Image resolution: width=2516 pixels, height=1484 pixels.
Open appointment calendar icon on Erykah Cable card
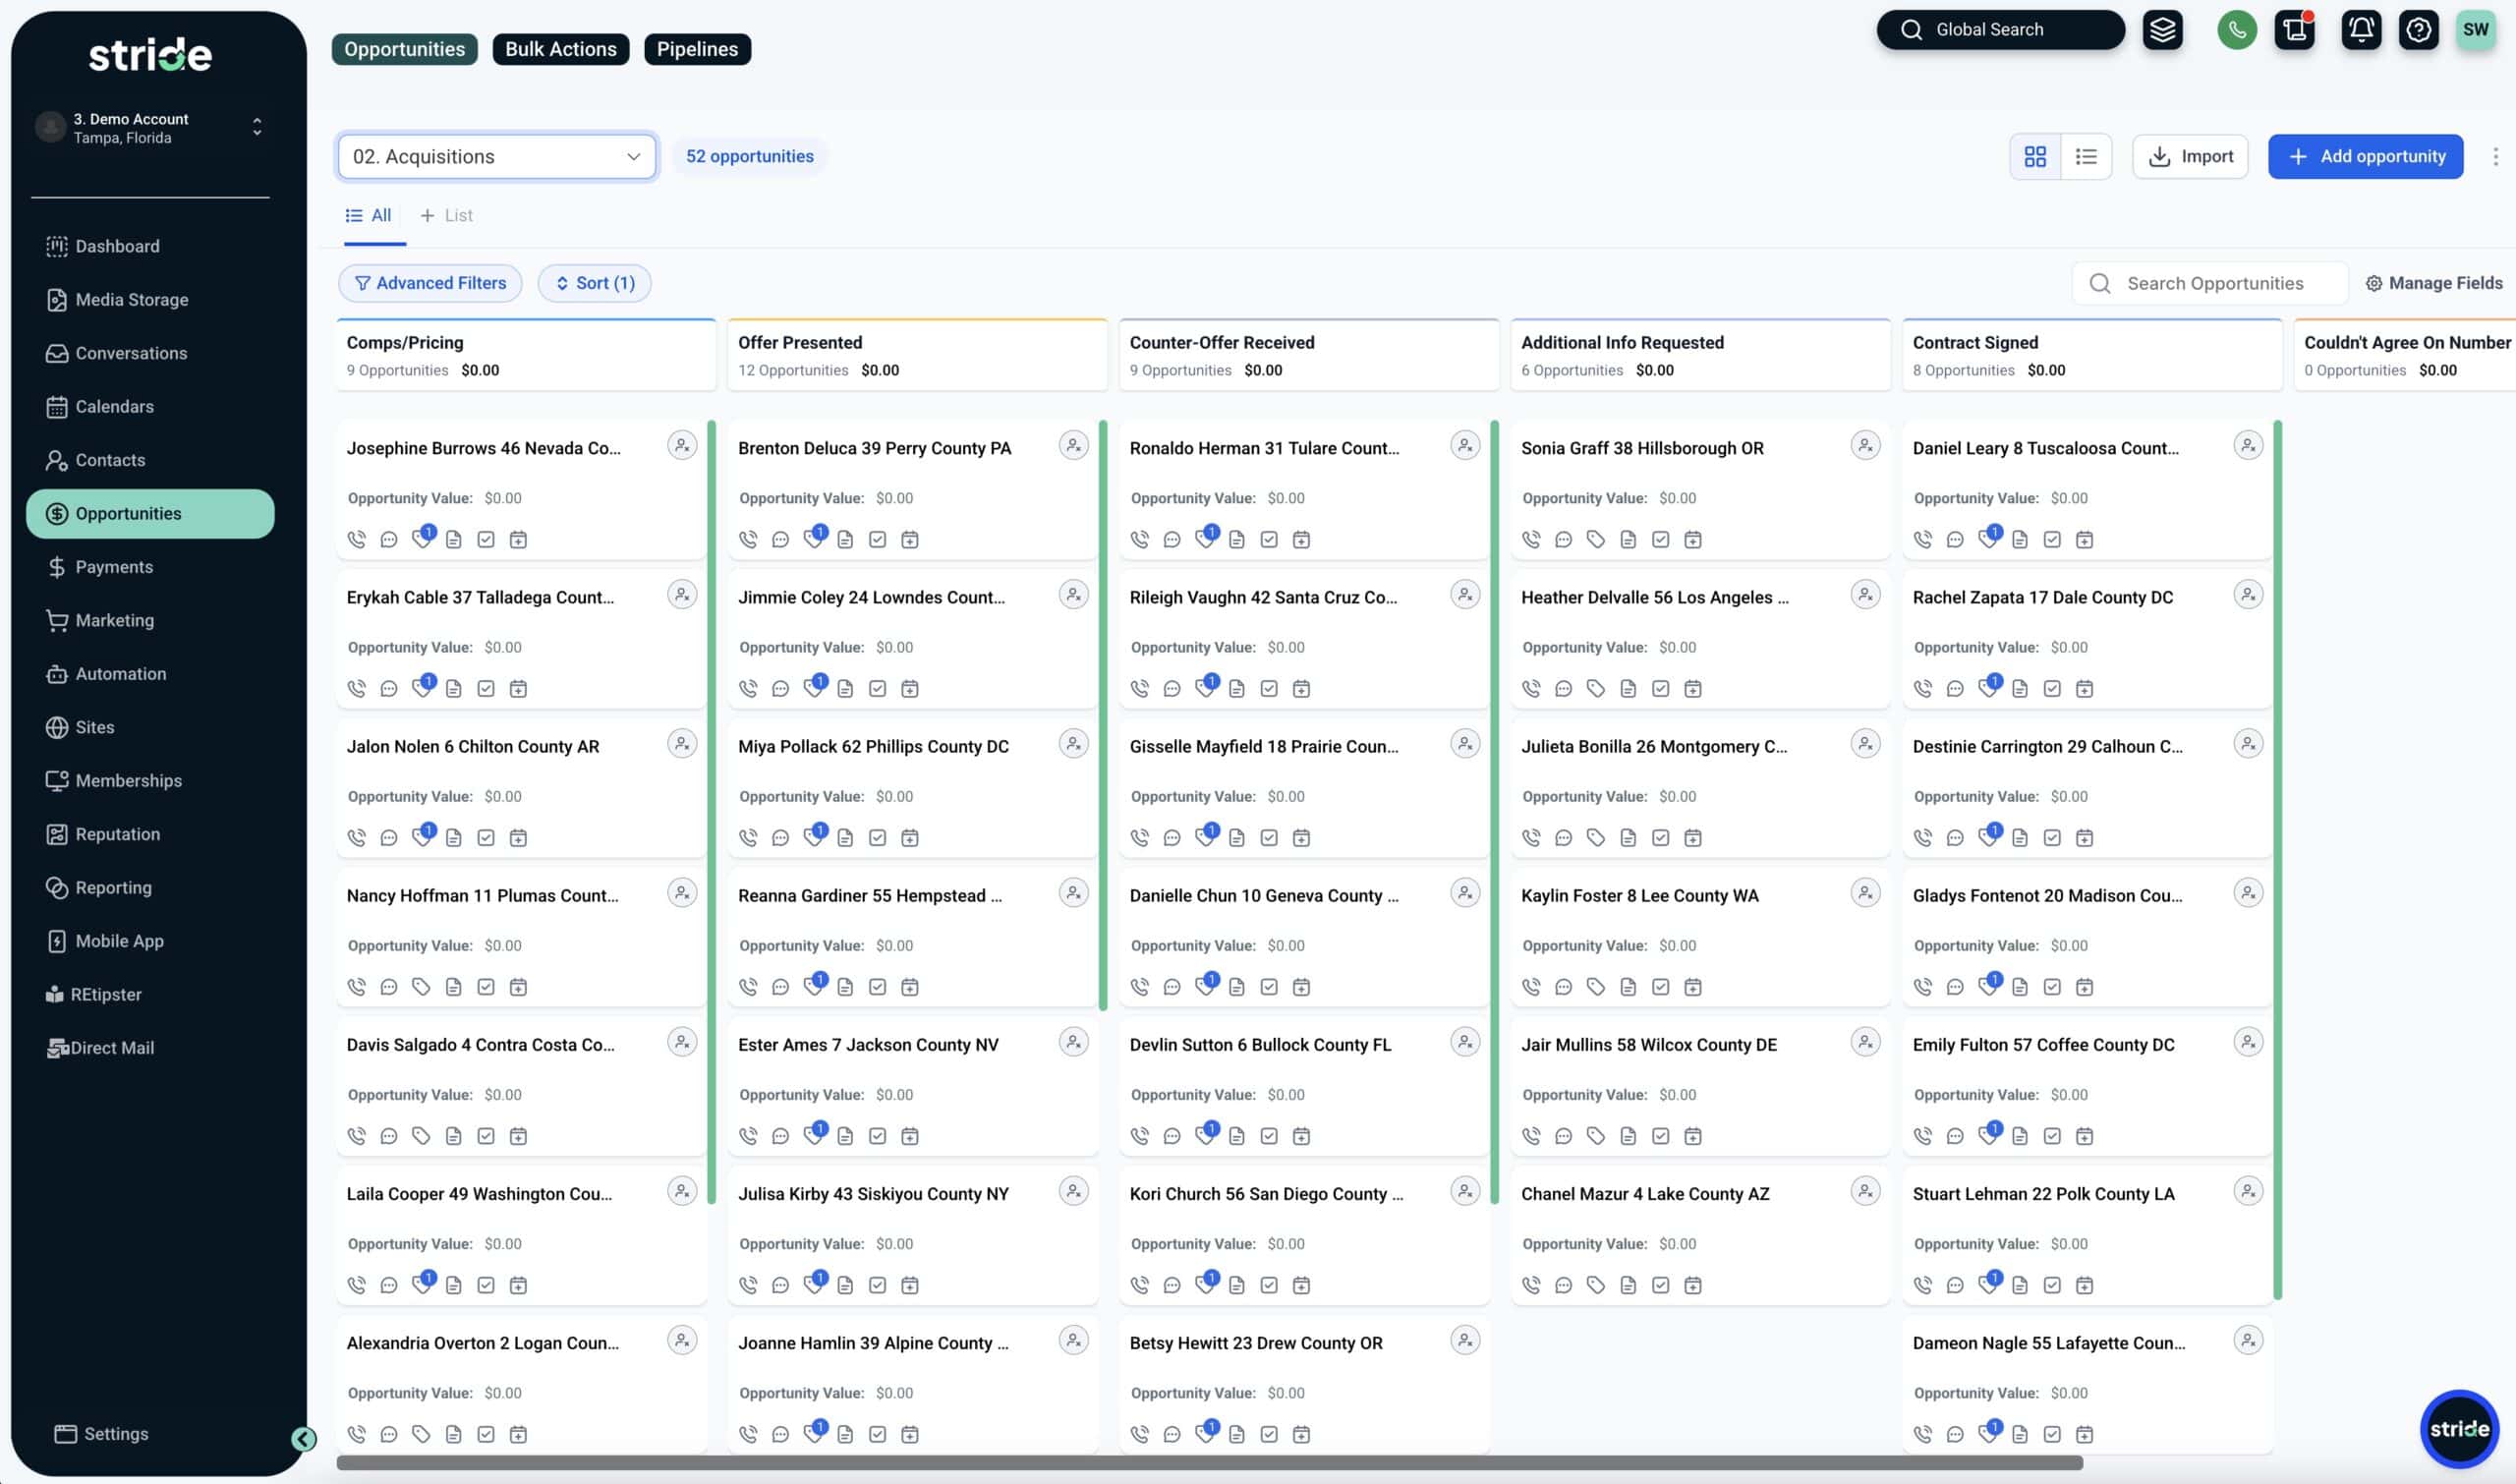point(518,688)
